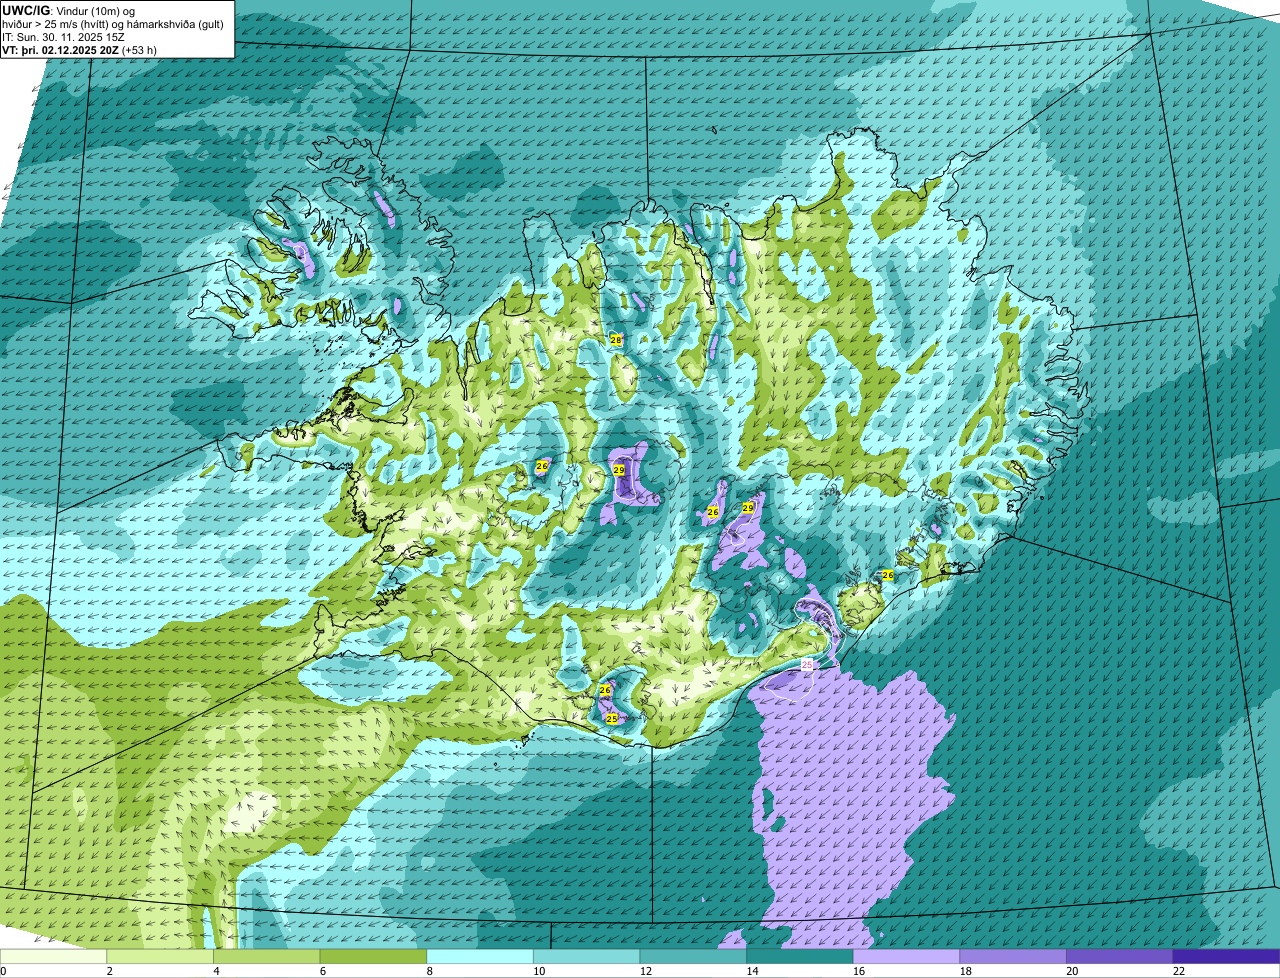Pick the 6–8 m/s olive green legend swatch
The height and width of the screenshot is (978, 1280).
[x=373, y=956]
